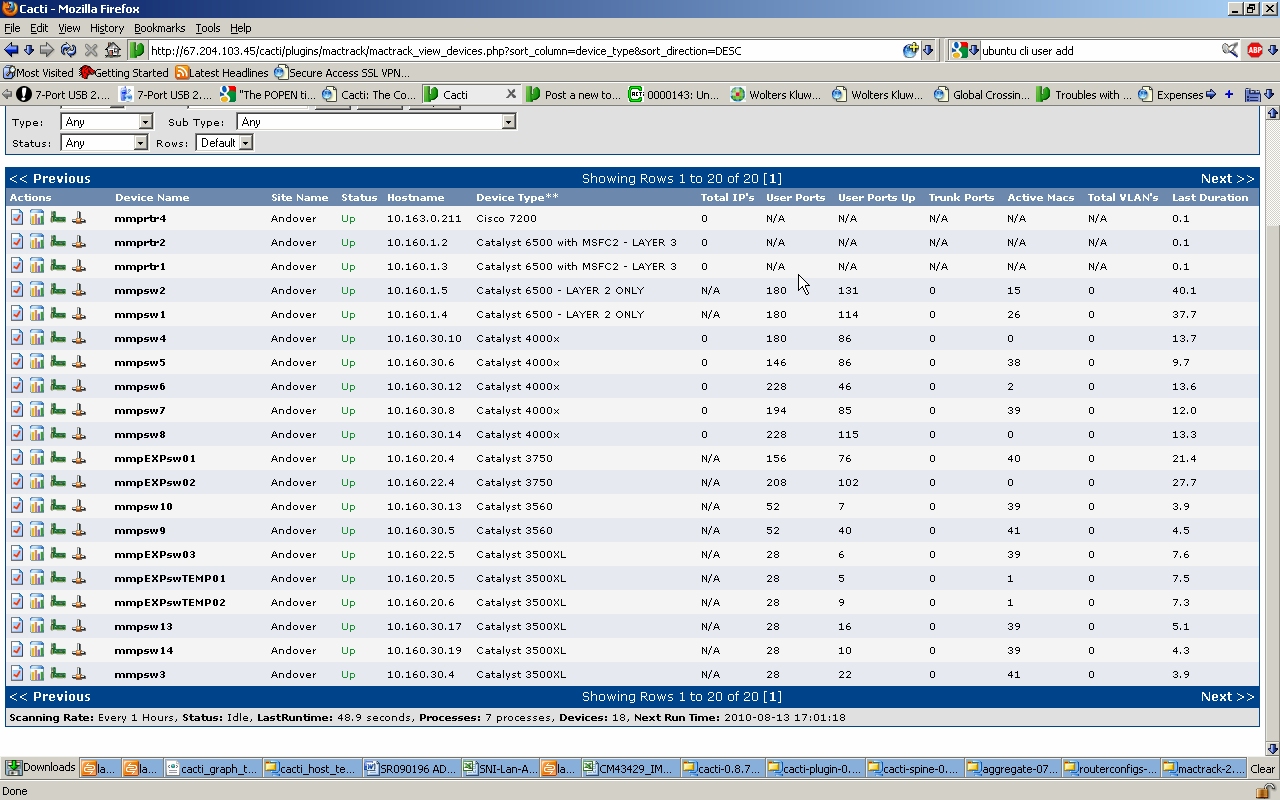Click the Downloads button in the status bar
This screenshot has height=800, width=1280.
click(x=40, y=768)
